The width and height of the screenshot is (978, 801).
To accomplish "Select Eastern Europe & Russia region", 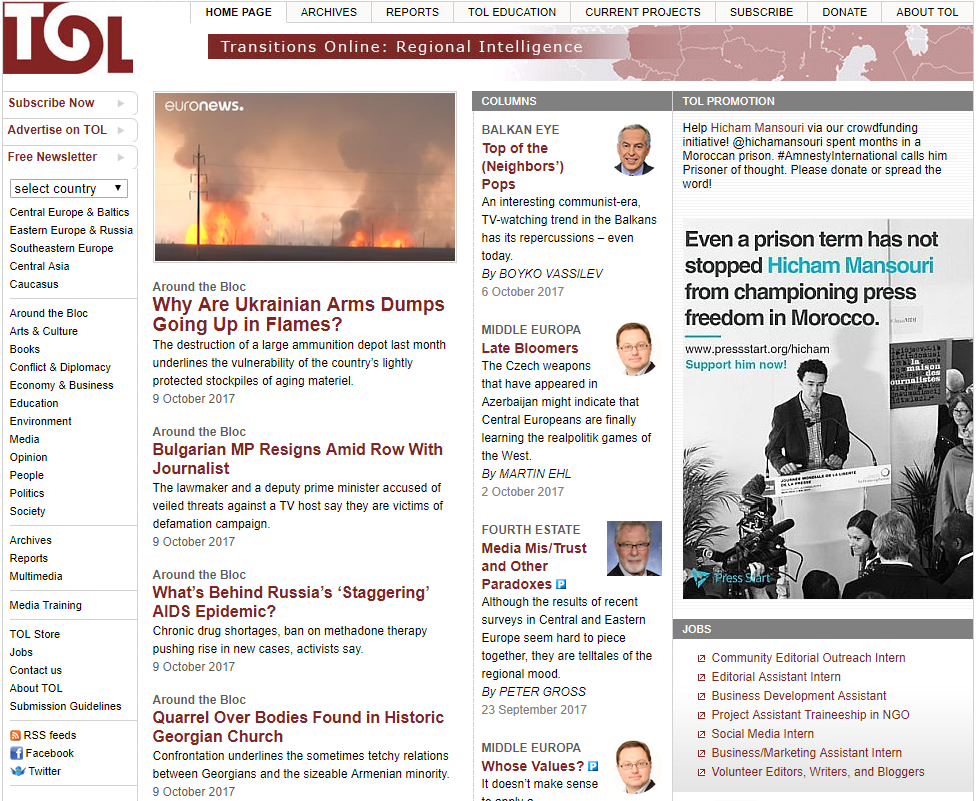I will [71, 230].
